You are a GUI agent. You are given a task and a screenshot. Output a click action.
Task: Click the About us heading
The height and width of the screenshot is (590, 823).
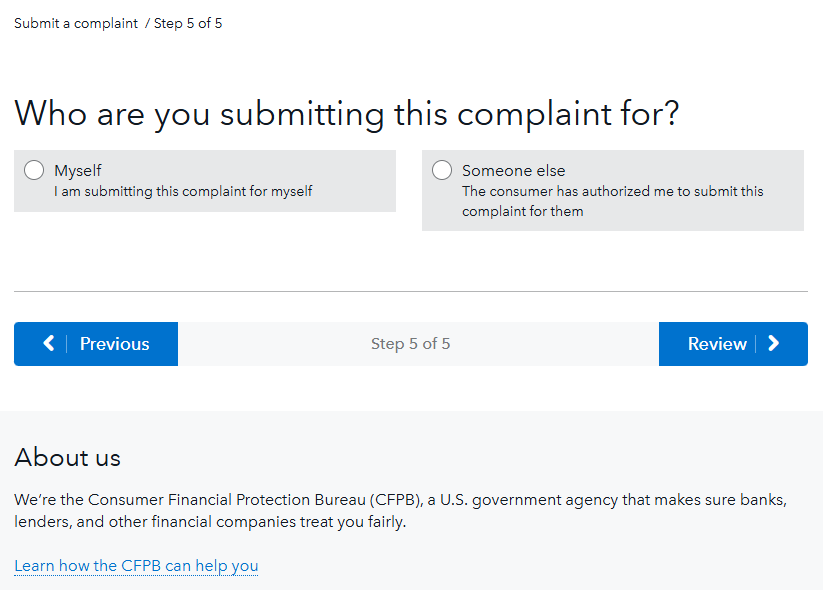(67, 458)
